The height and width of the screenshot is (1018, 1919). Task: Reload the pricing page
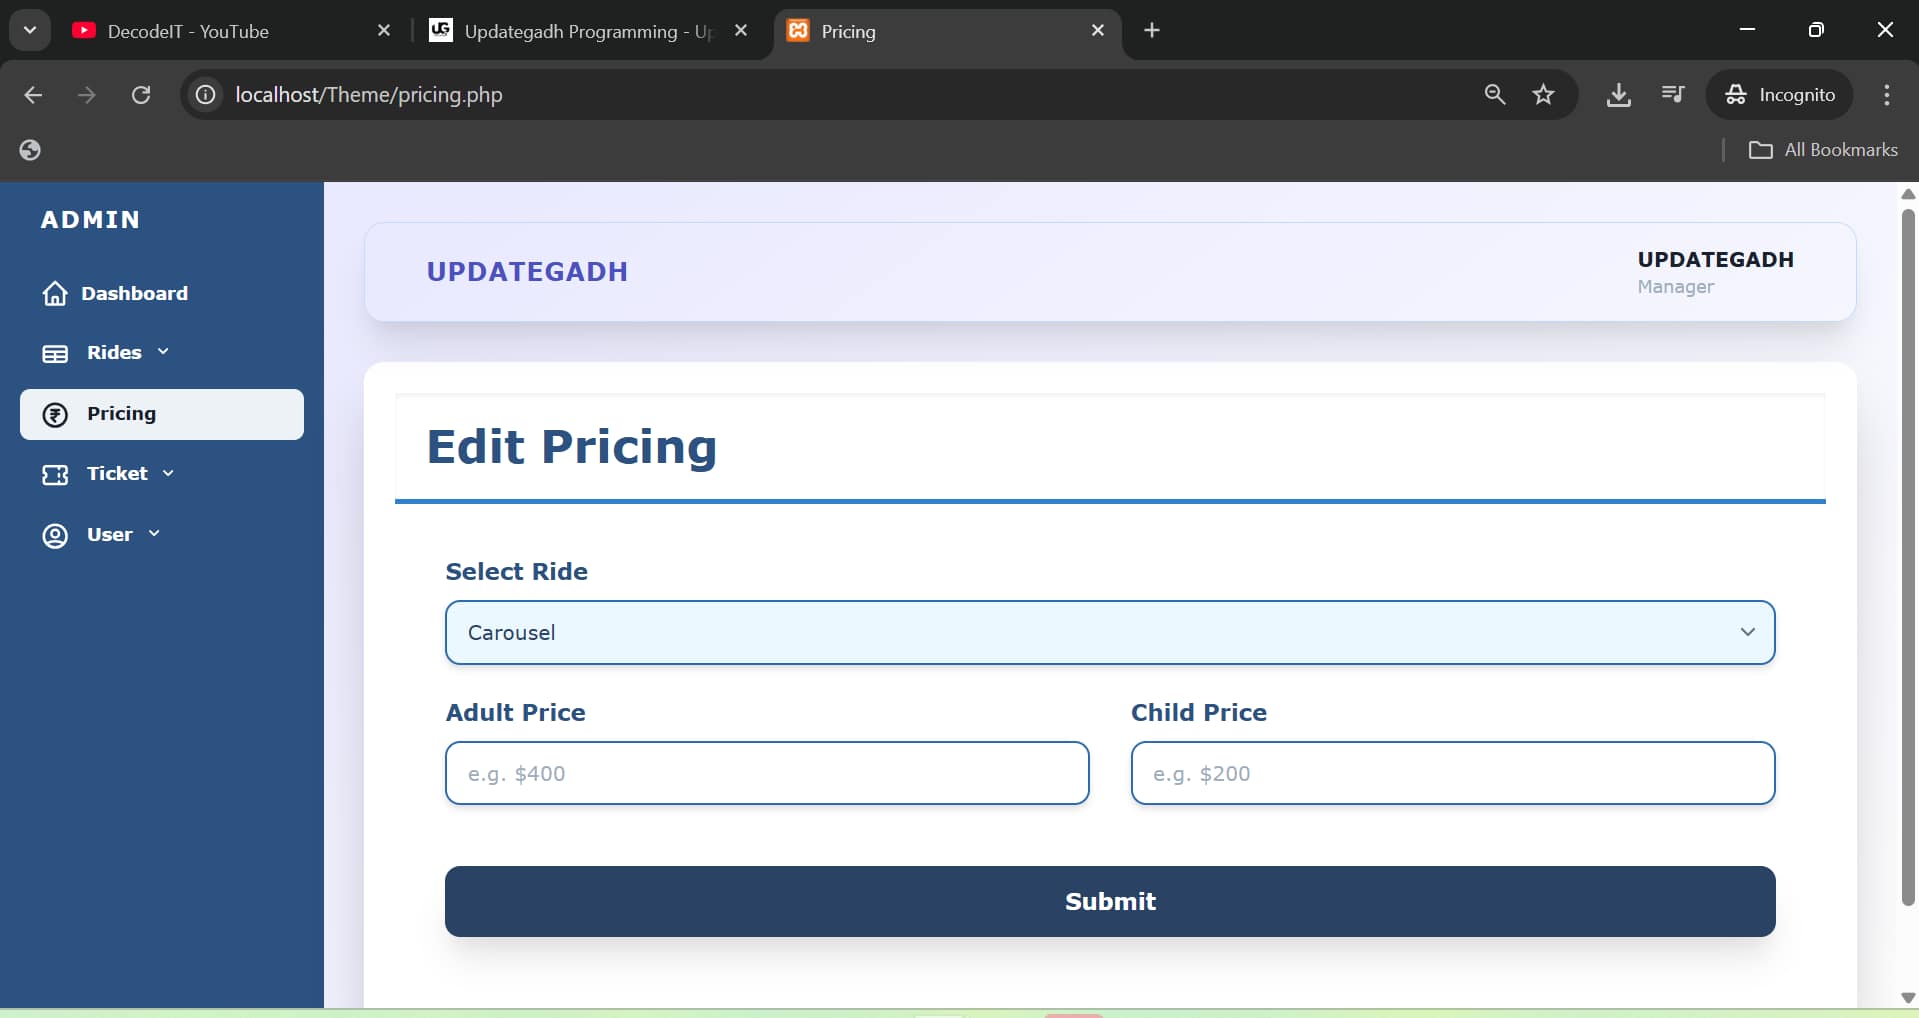click(x=141, y=95)
